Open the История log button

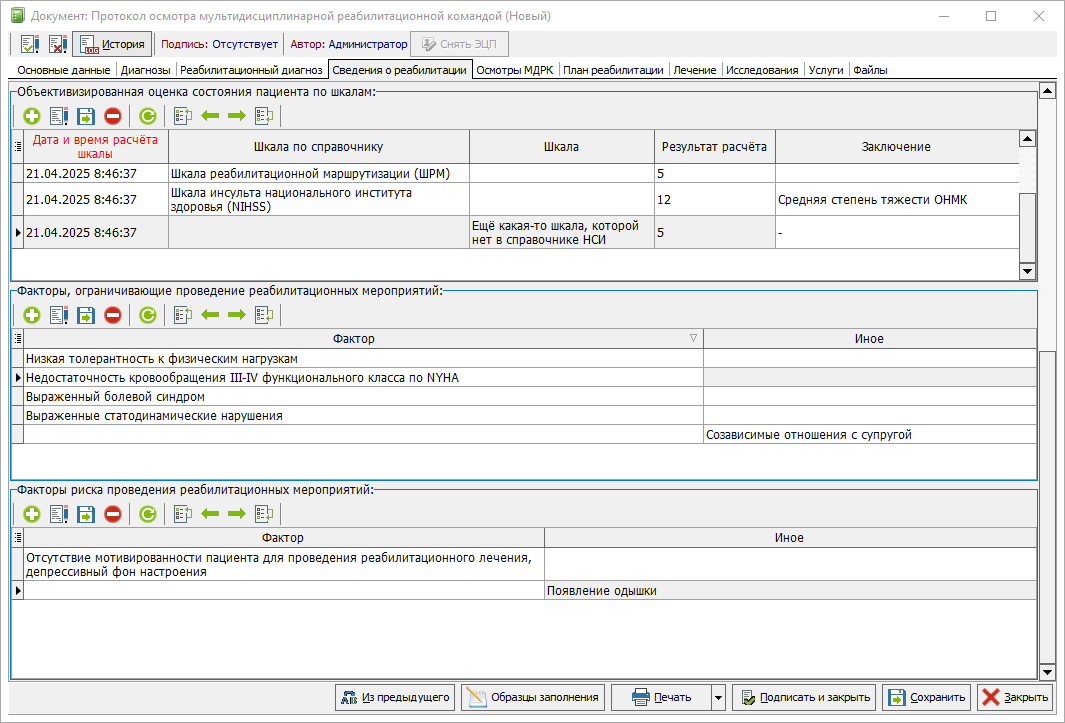click(112, 44)
